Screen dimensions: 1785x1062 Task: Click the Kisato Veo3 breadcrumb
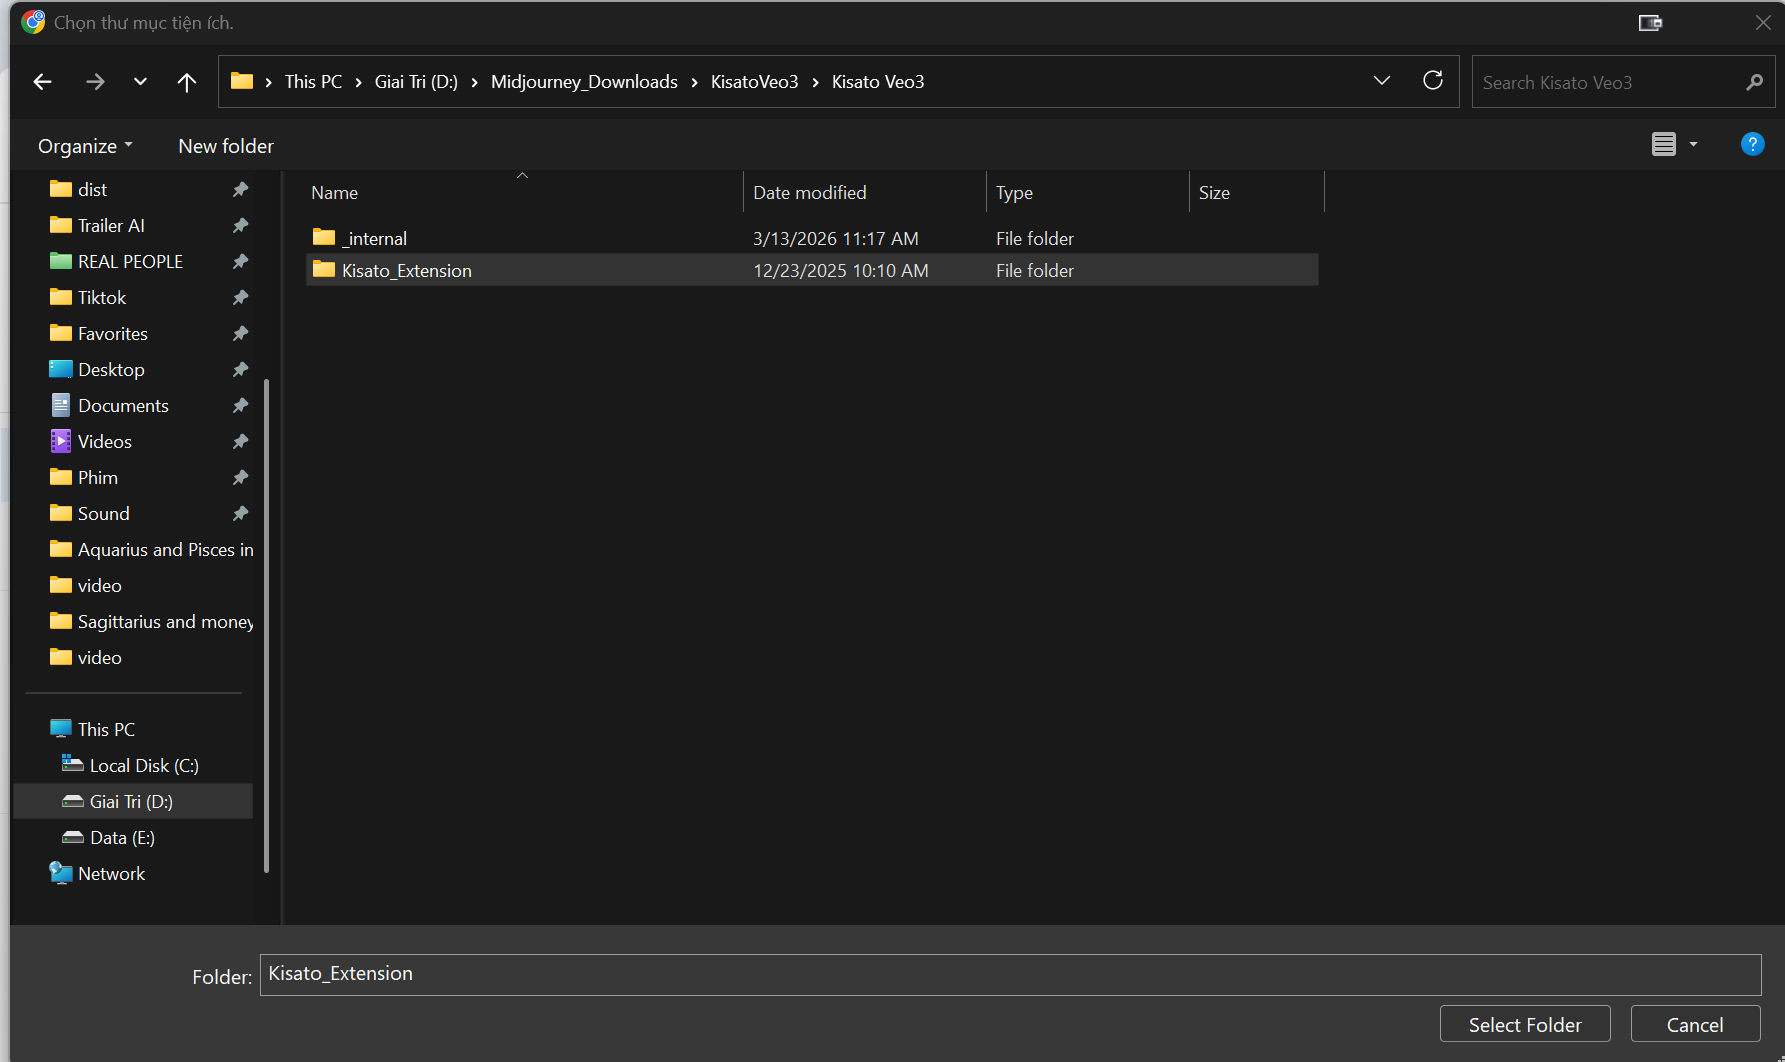878,82
